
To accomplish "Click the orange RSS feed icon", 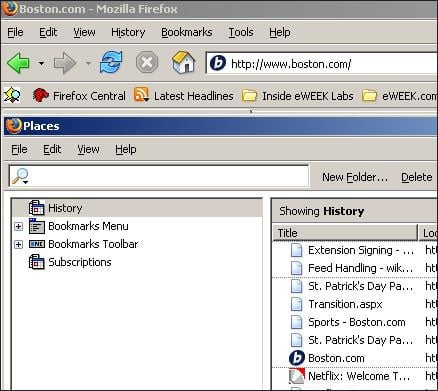I will [141, 95].
